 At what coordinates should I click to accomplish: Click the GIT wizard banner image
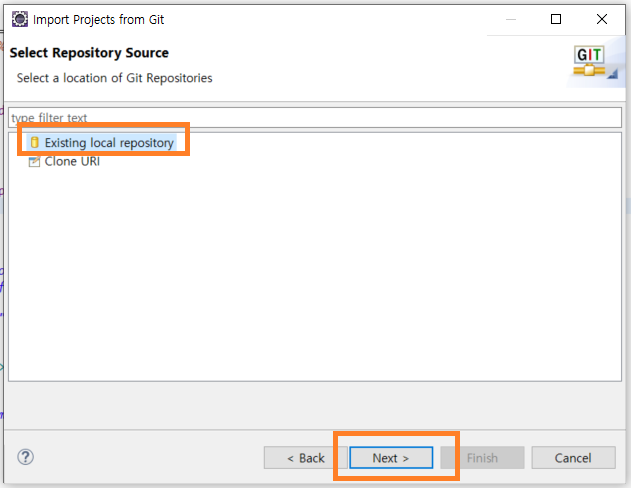(590, 61)
